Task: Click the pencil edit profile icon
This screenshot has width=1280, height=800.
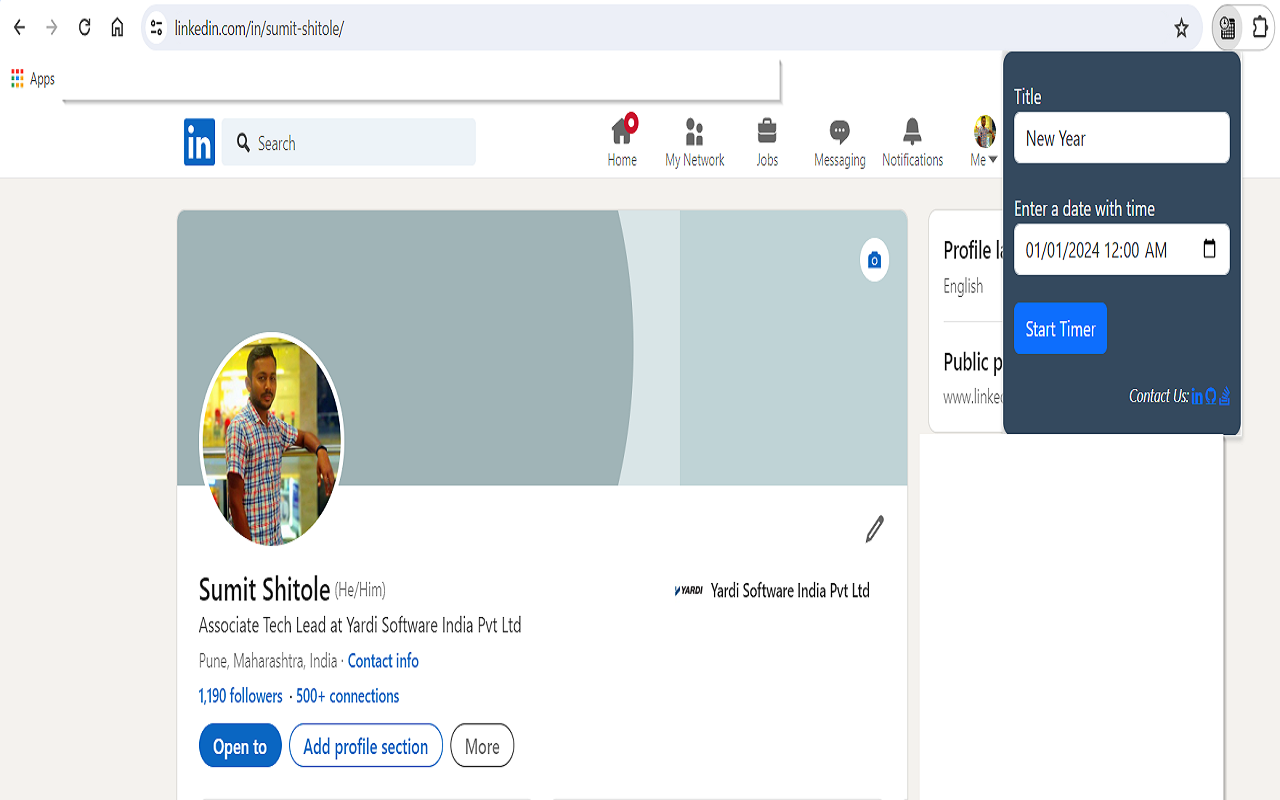Action: tap(874, 529)
